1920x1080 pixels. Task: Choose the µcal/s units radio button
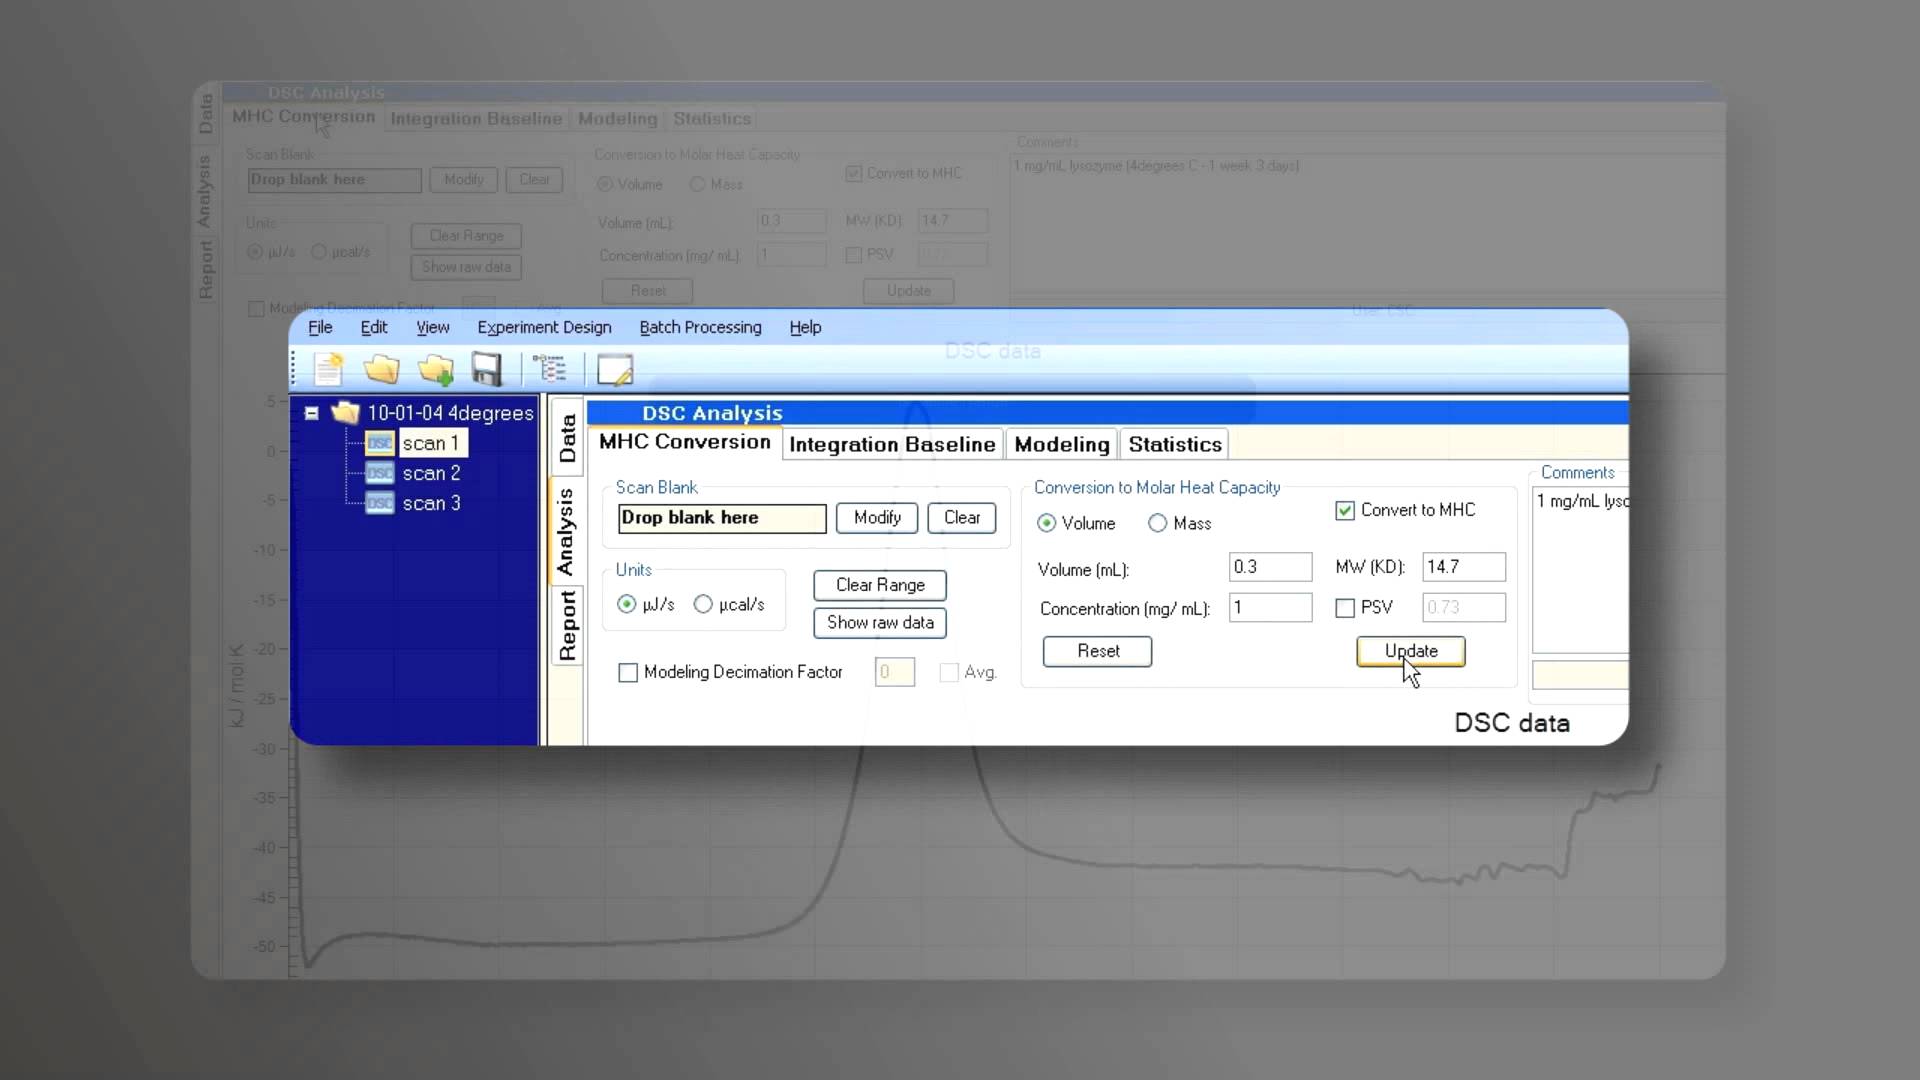coord(703,604)
